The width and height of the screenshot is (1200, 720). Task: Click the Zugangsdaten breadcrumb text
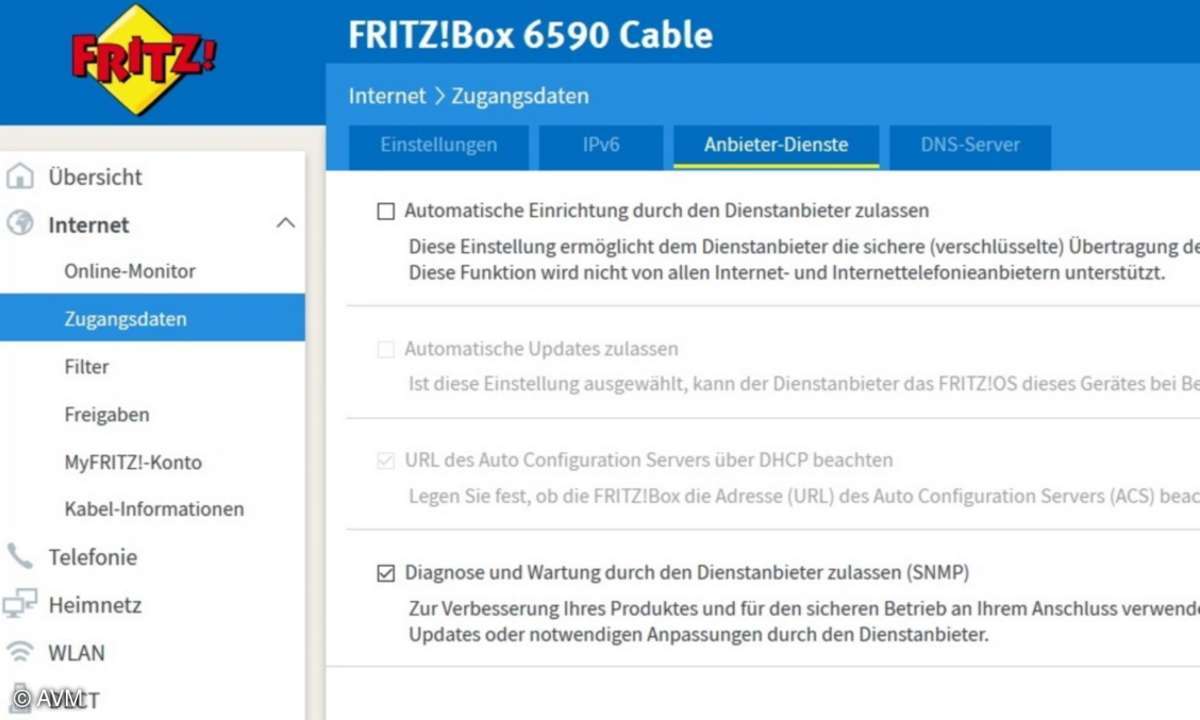[520, 96]
